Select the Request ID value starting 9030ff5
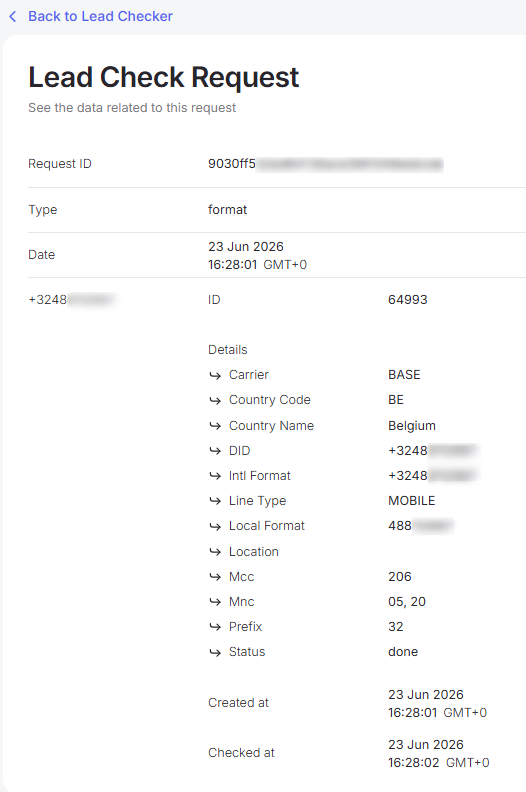Image resolution: width=526 pixels, height=792 pixels. [325, 164]
